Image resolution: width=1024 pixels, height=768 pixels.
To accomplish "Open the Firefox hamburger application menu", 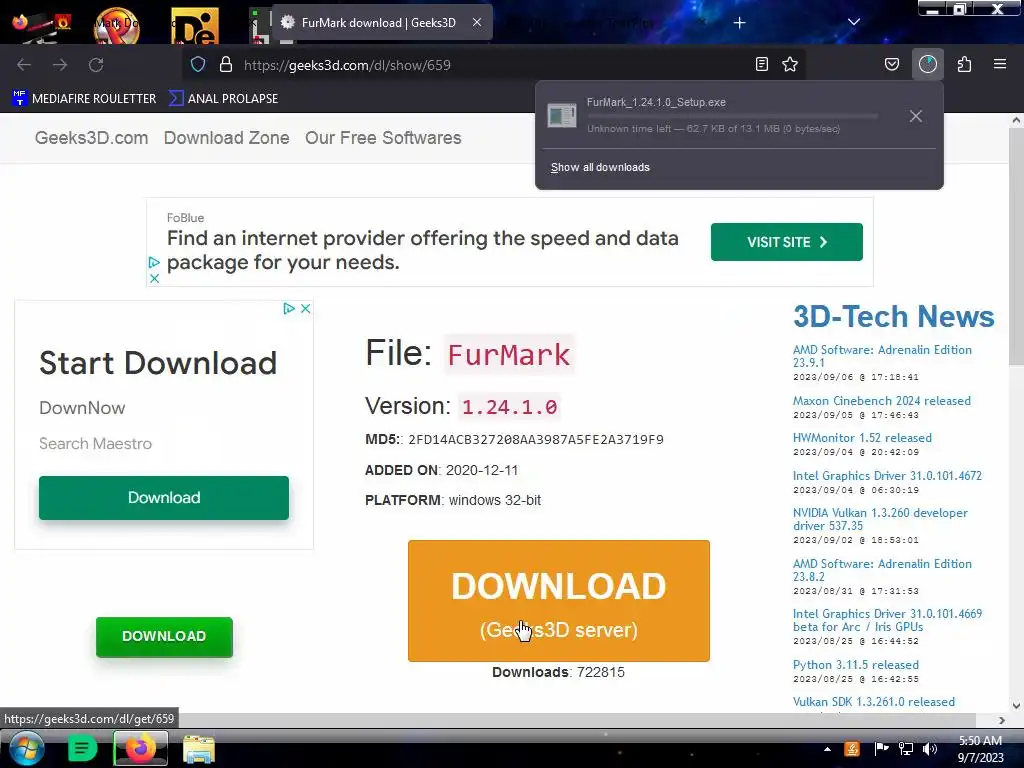I will pyautogui.click(x=1000, y=64).
